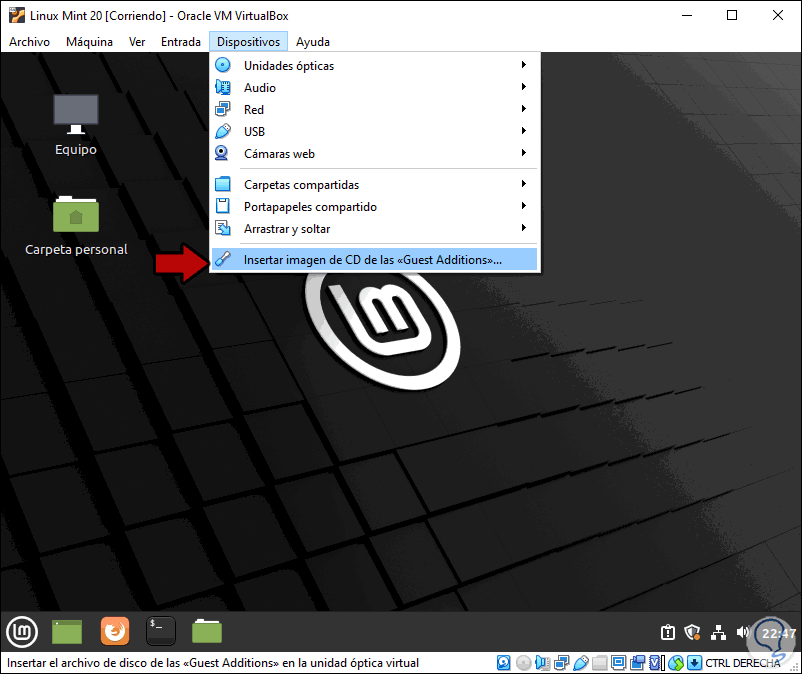Image resolution: width=802 pixels, height=674 pixels.
Task: Click the Red network icon in menu
Action: (x=222, y=109)
